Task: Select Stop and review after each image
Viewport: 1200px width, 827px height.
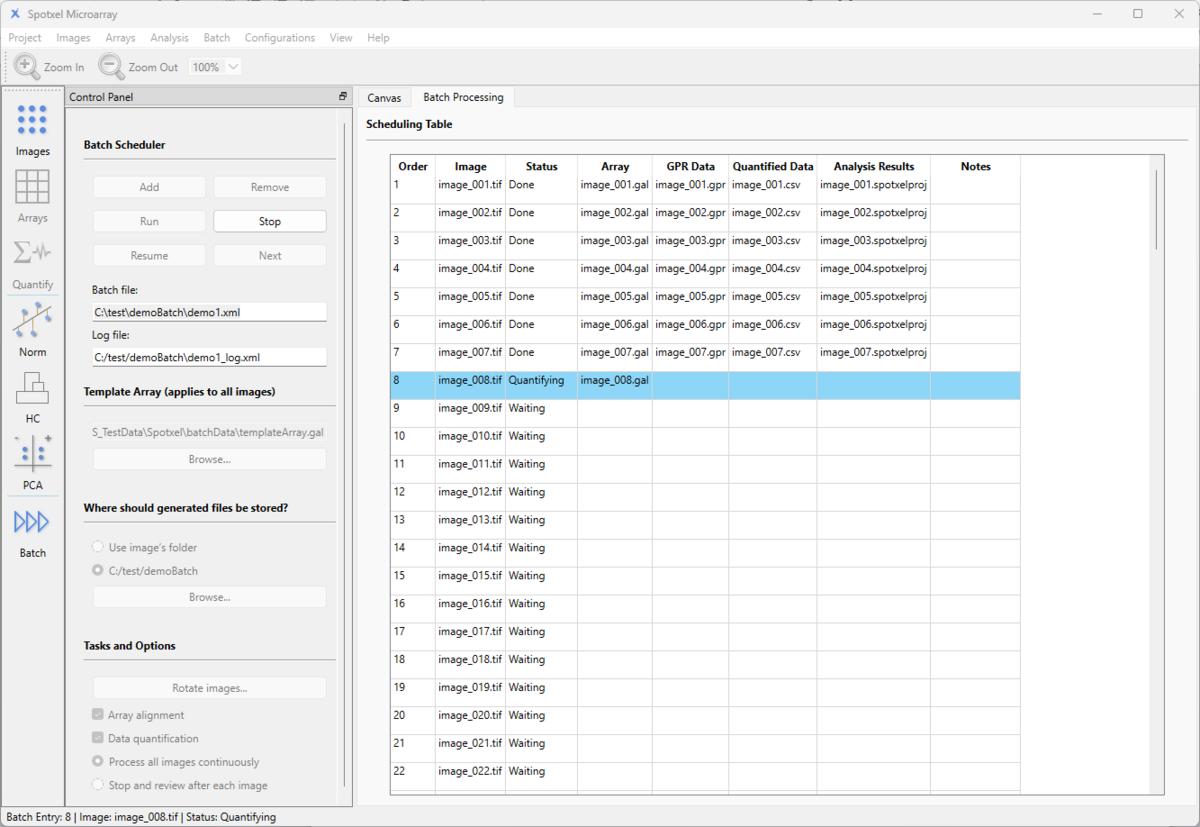Action: click(98, 785)
